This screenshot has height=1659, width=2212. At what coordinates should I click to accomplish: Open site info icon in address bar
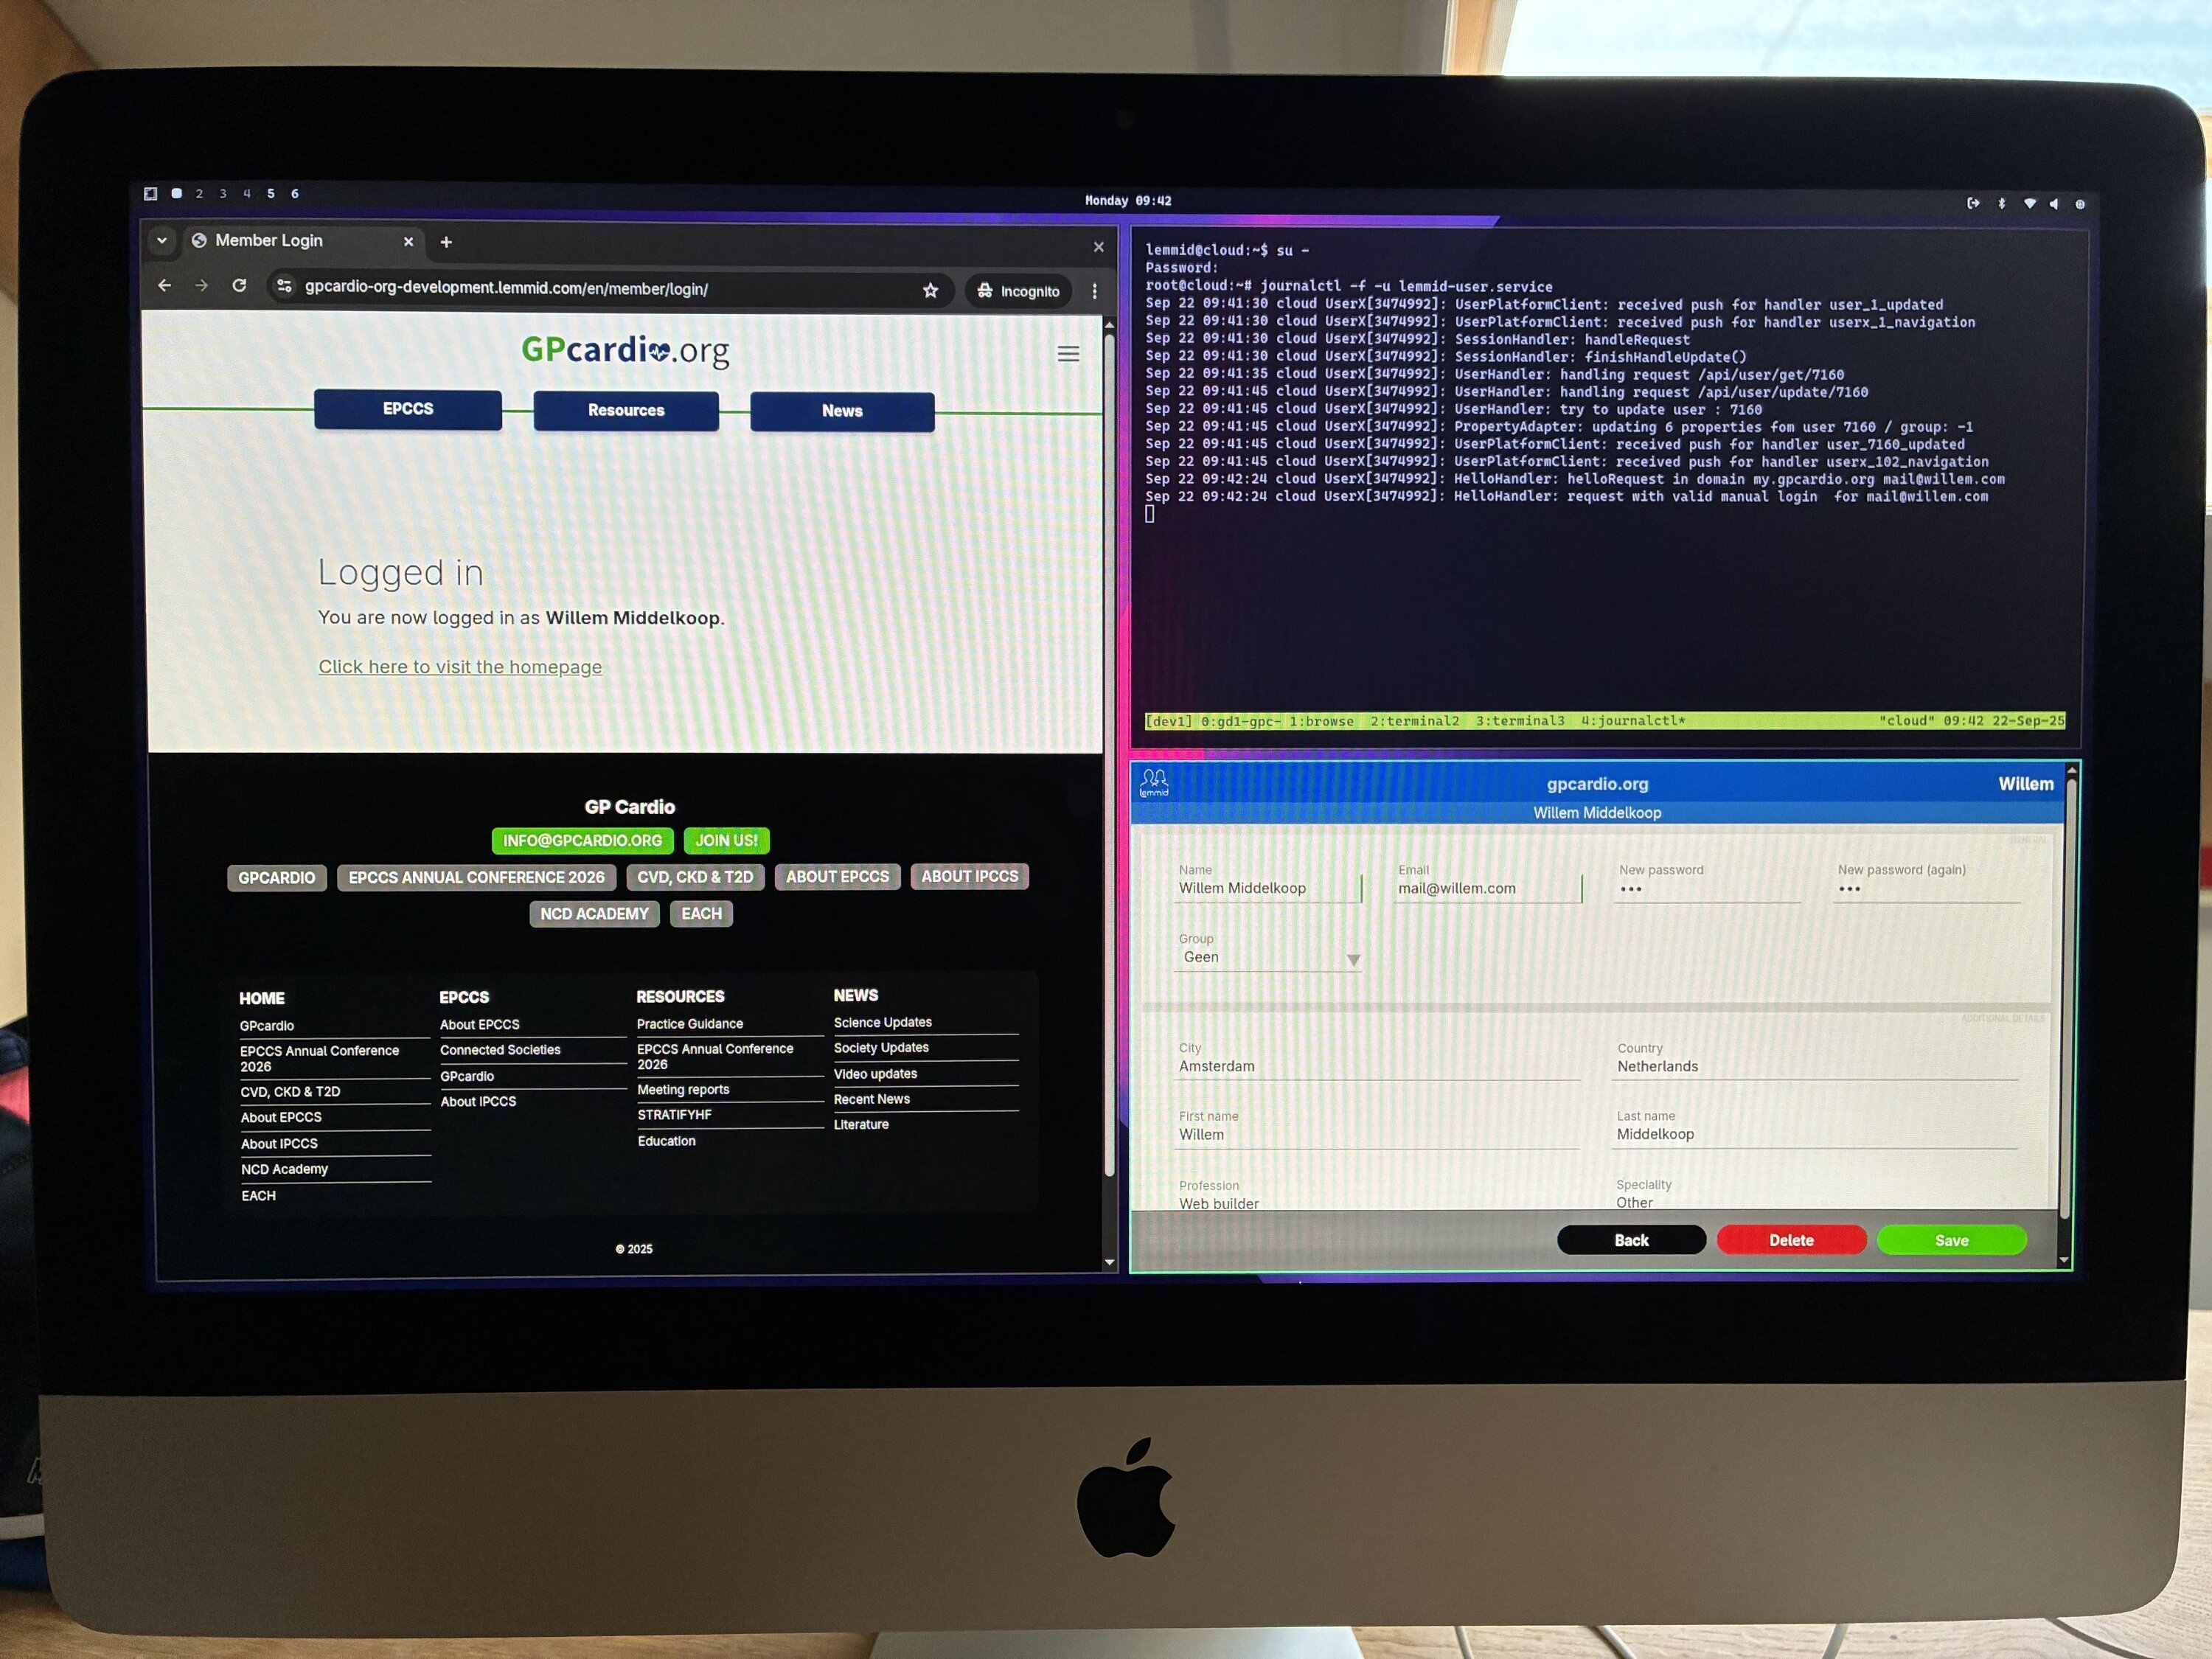coord(285,286)
